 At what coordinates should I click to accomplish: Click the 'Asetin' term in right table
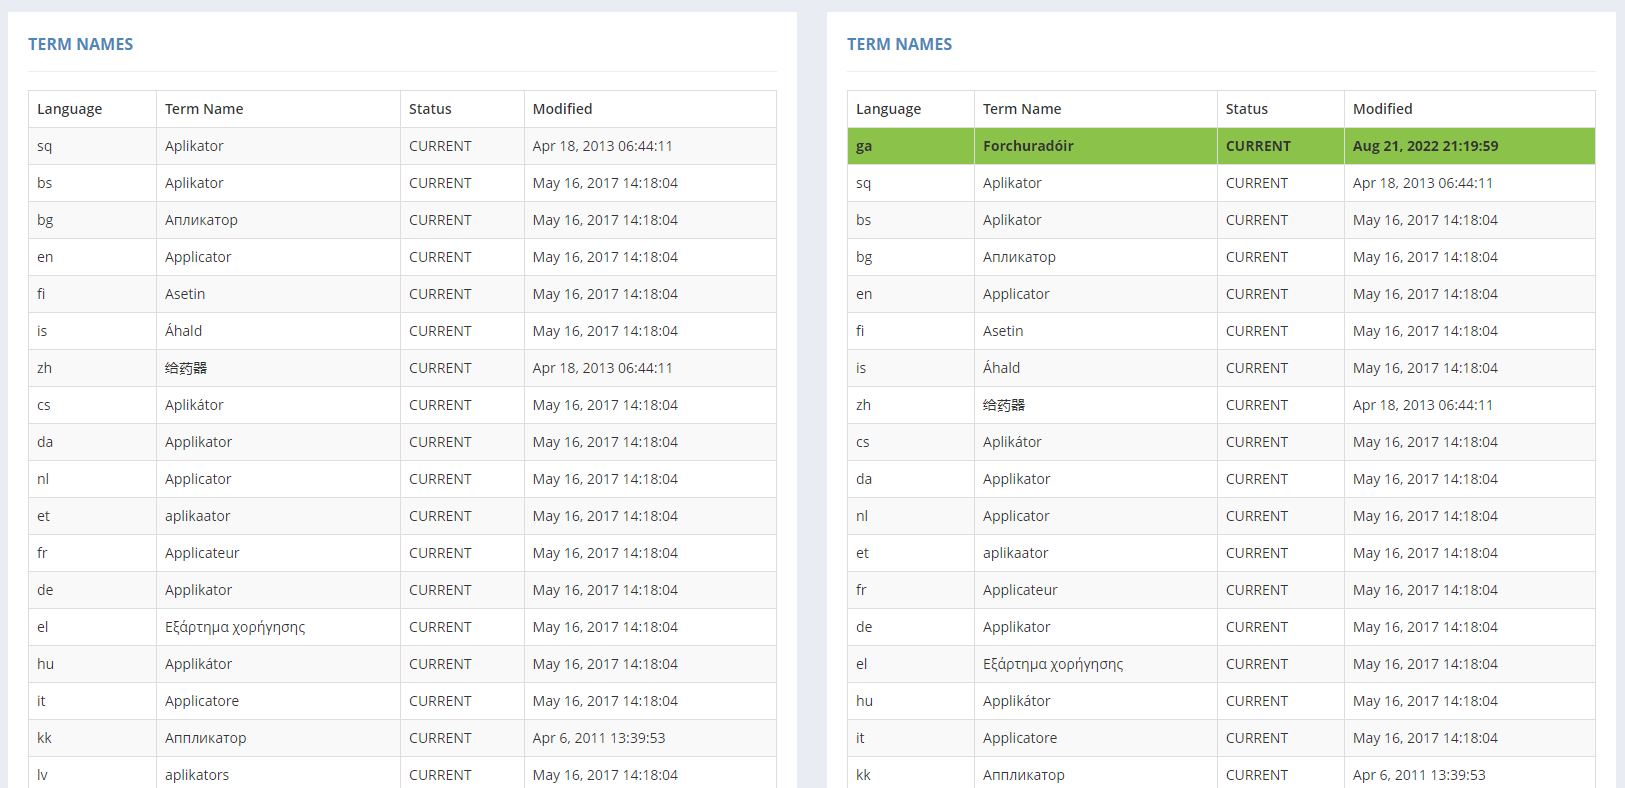tap(1003, 331)
